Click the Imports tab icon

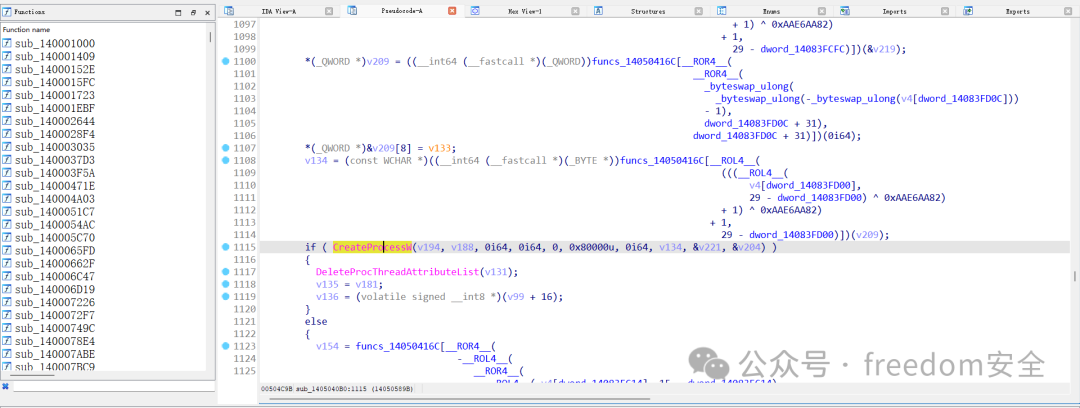845,11
